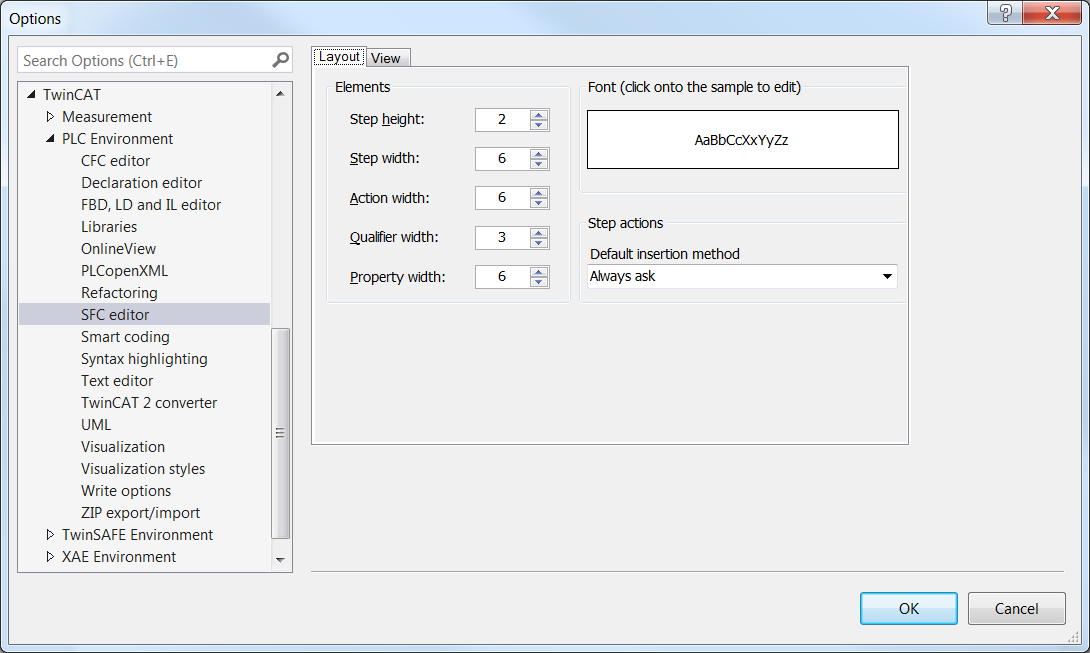Viewport: 1090px width, 653px height.
Task: Select Visualization styles item
Action: pos(143,469)
